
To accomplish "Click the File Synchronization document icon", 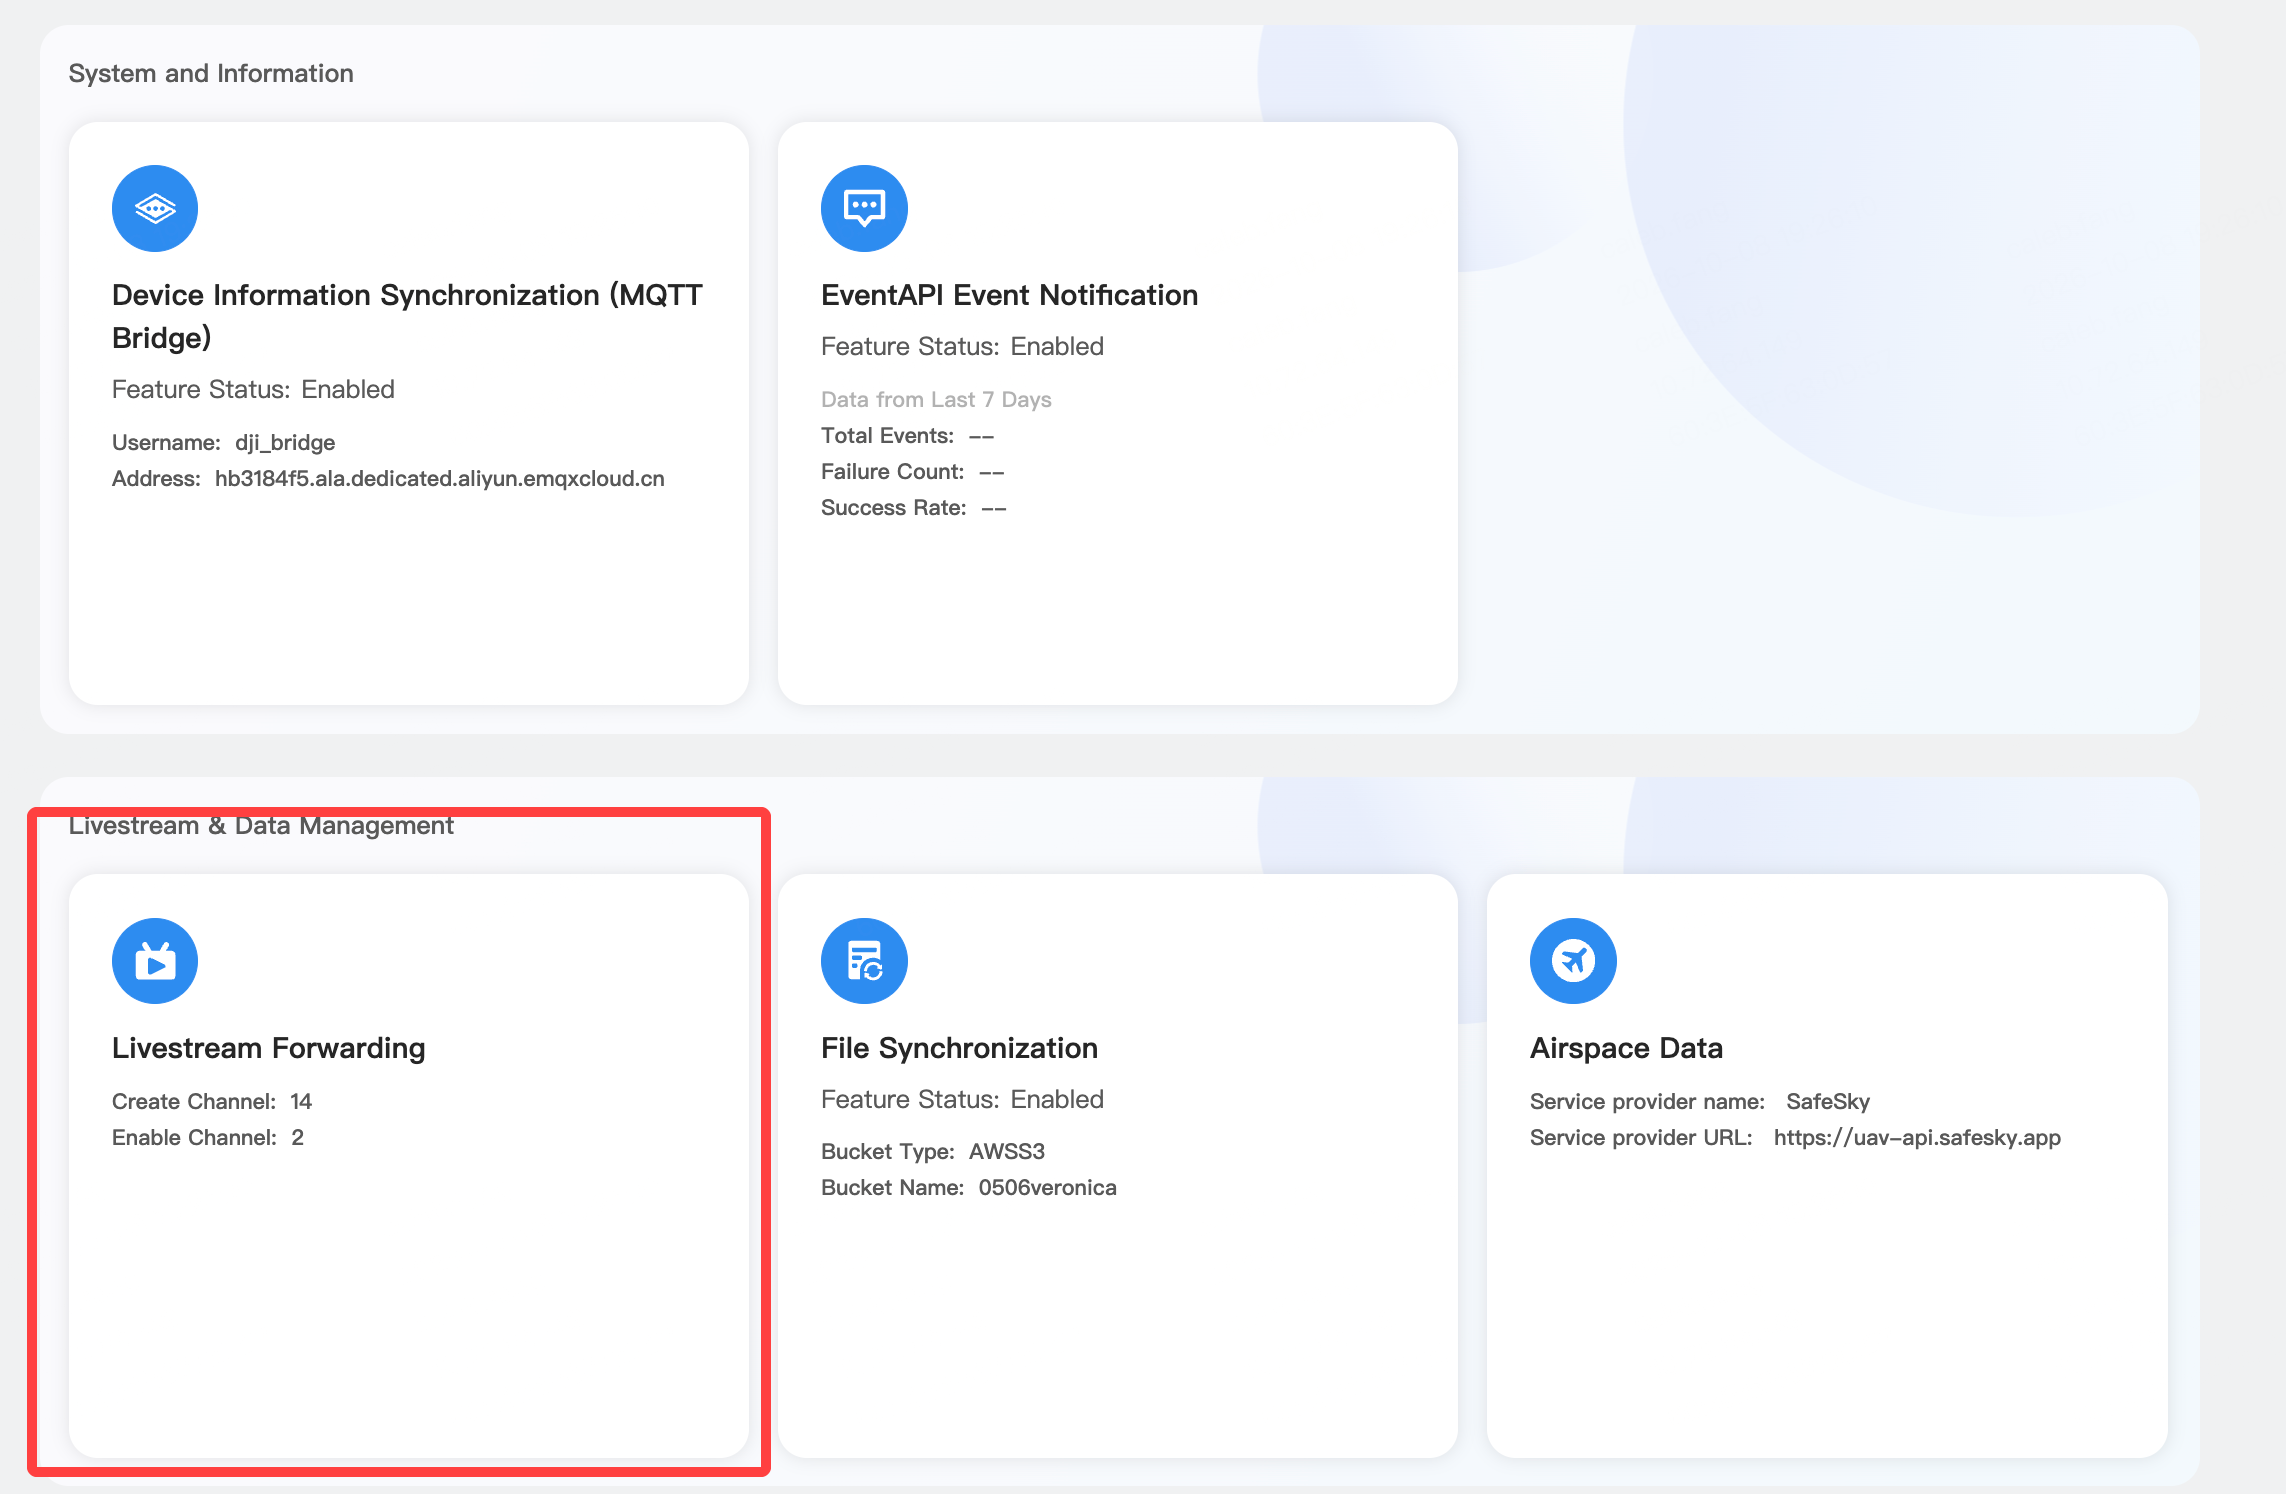I will click(864, 961).
